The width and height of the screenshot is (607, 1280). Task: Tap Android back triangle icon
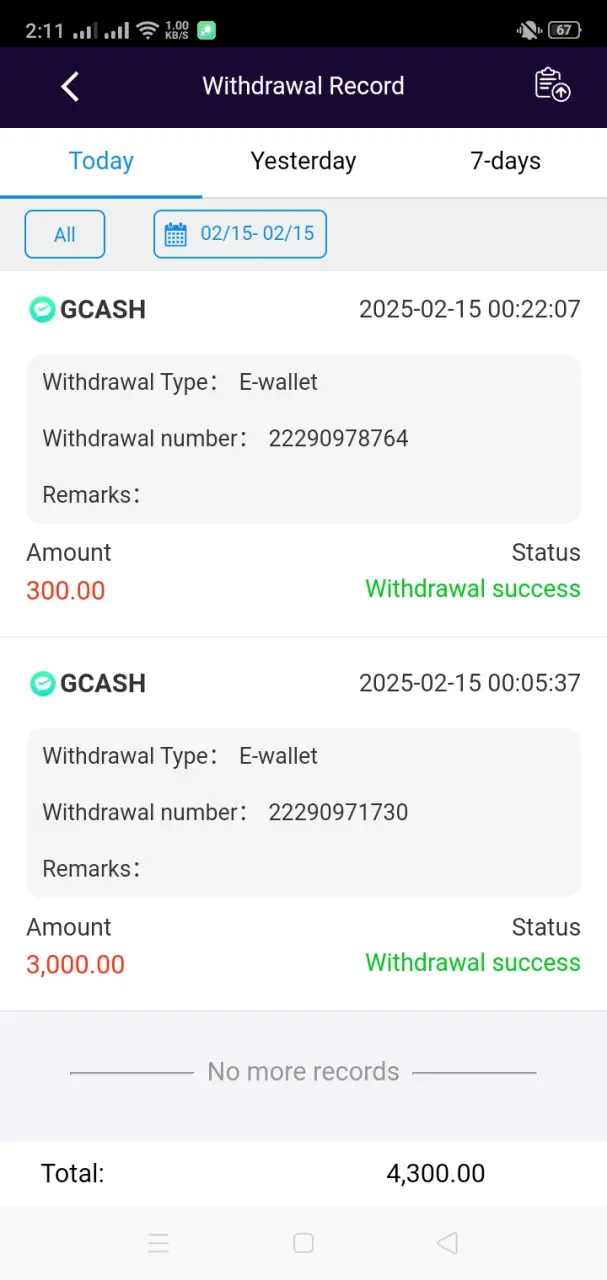tap(447, 1243)
